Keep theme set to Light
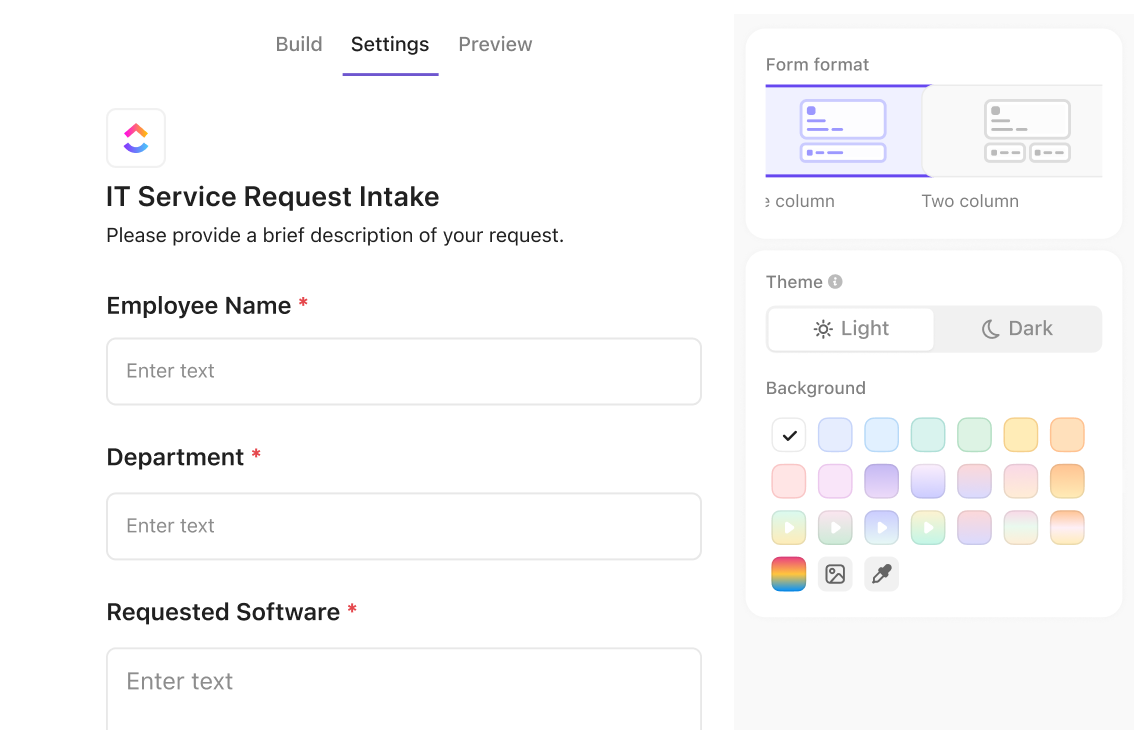1134x730 pixels. [x=850, y=328]
